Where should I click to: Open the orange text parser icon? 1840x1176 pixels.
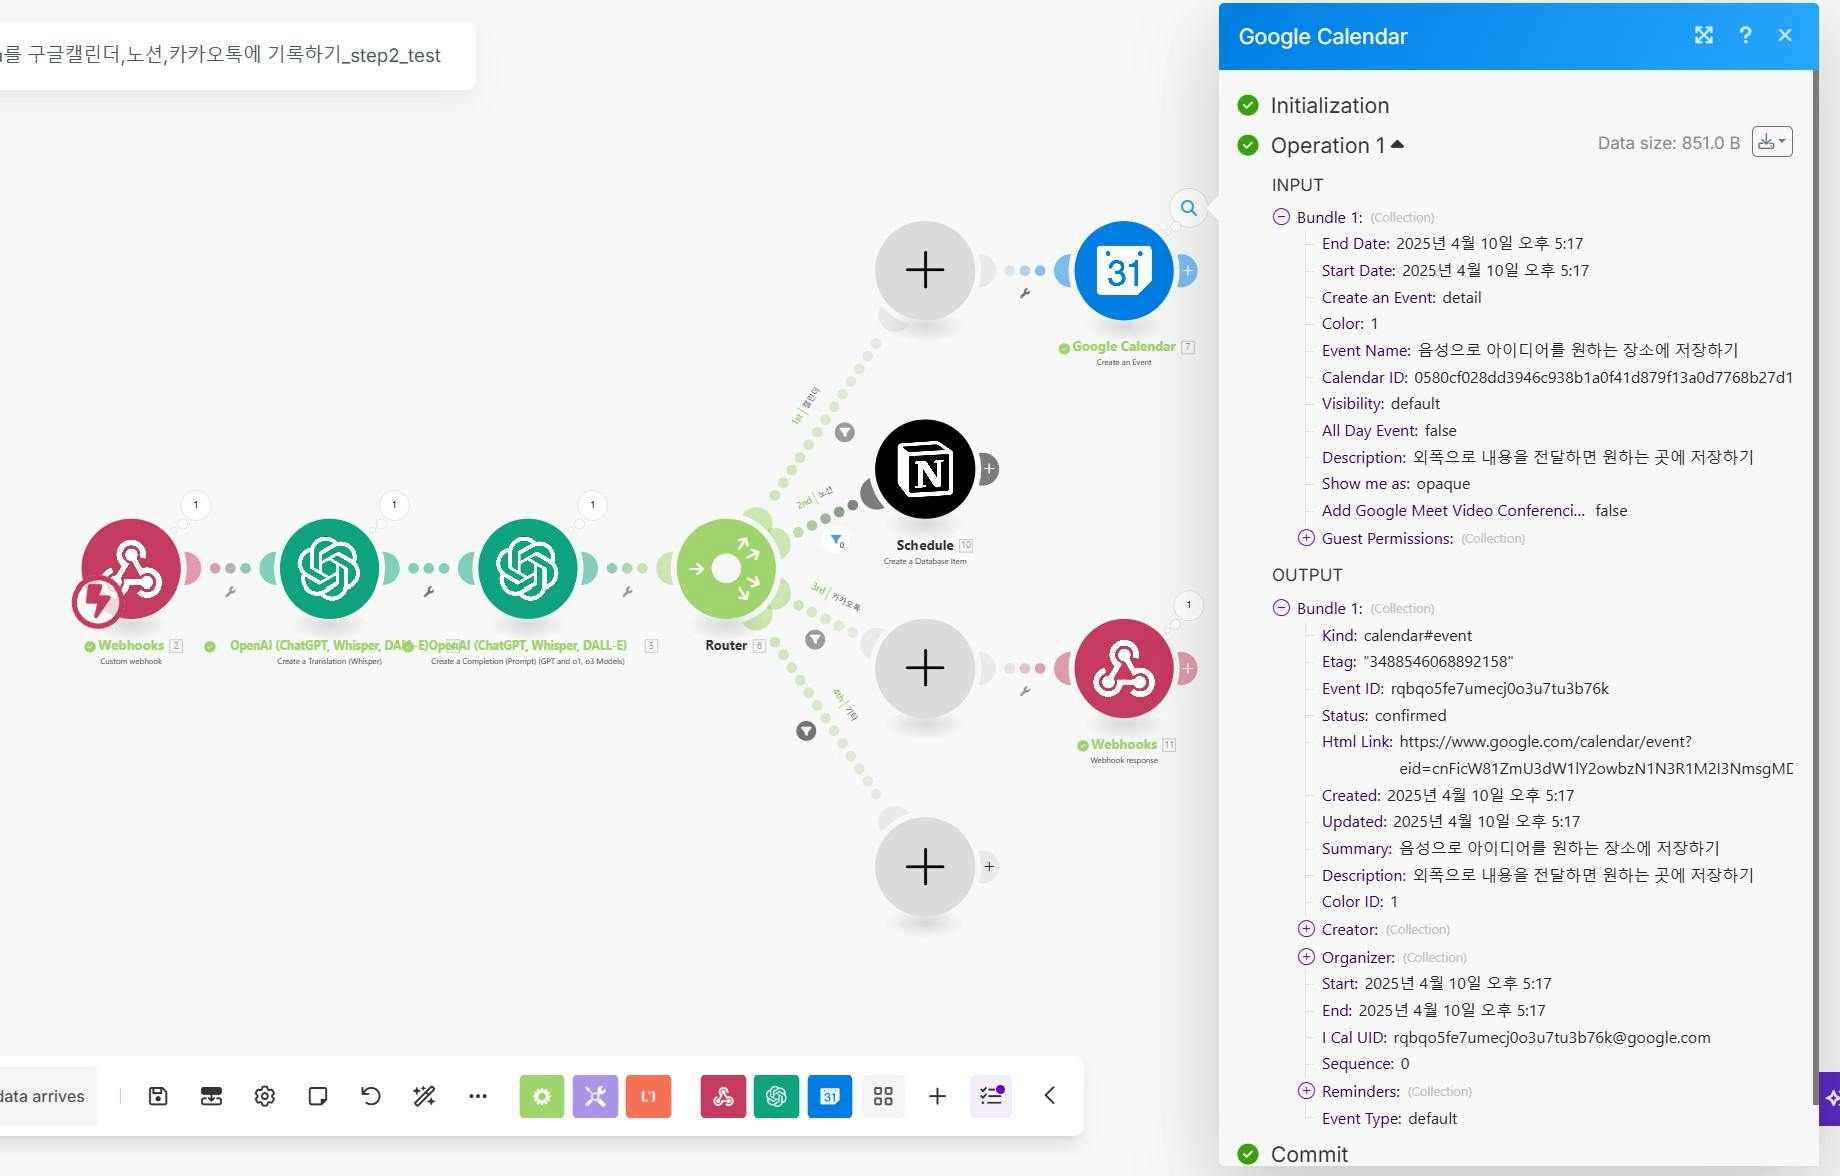click(x=649, y=1096)
